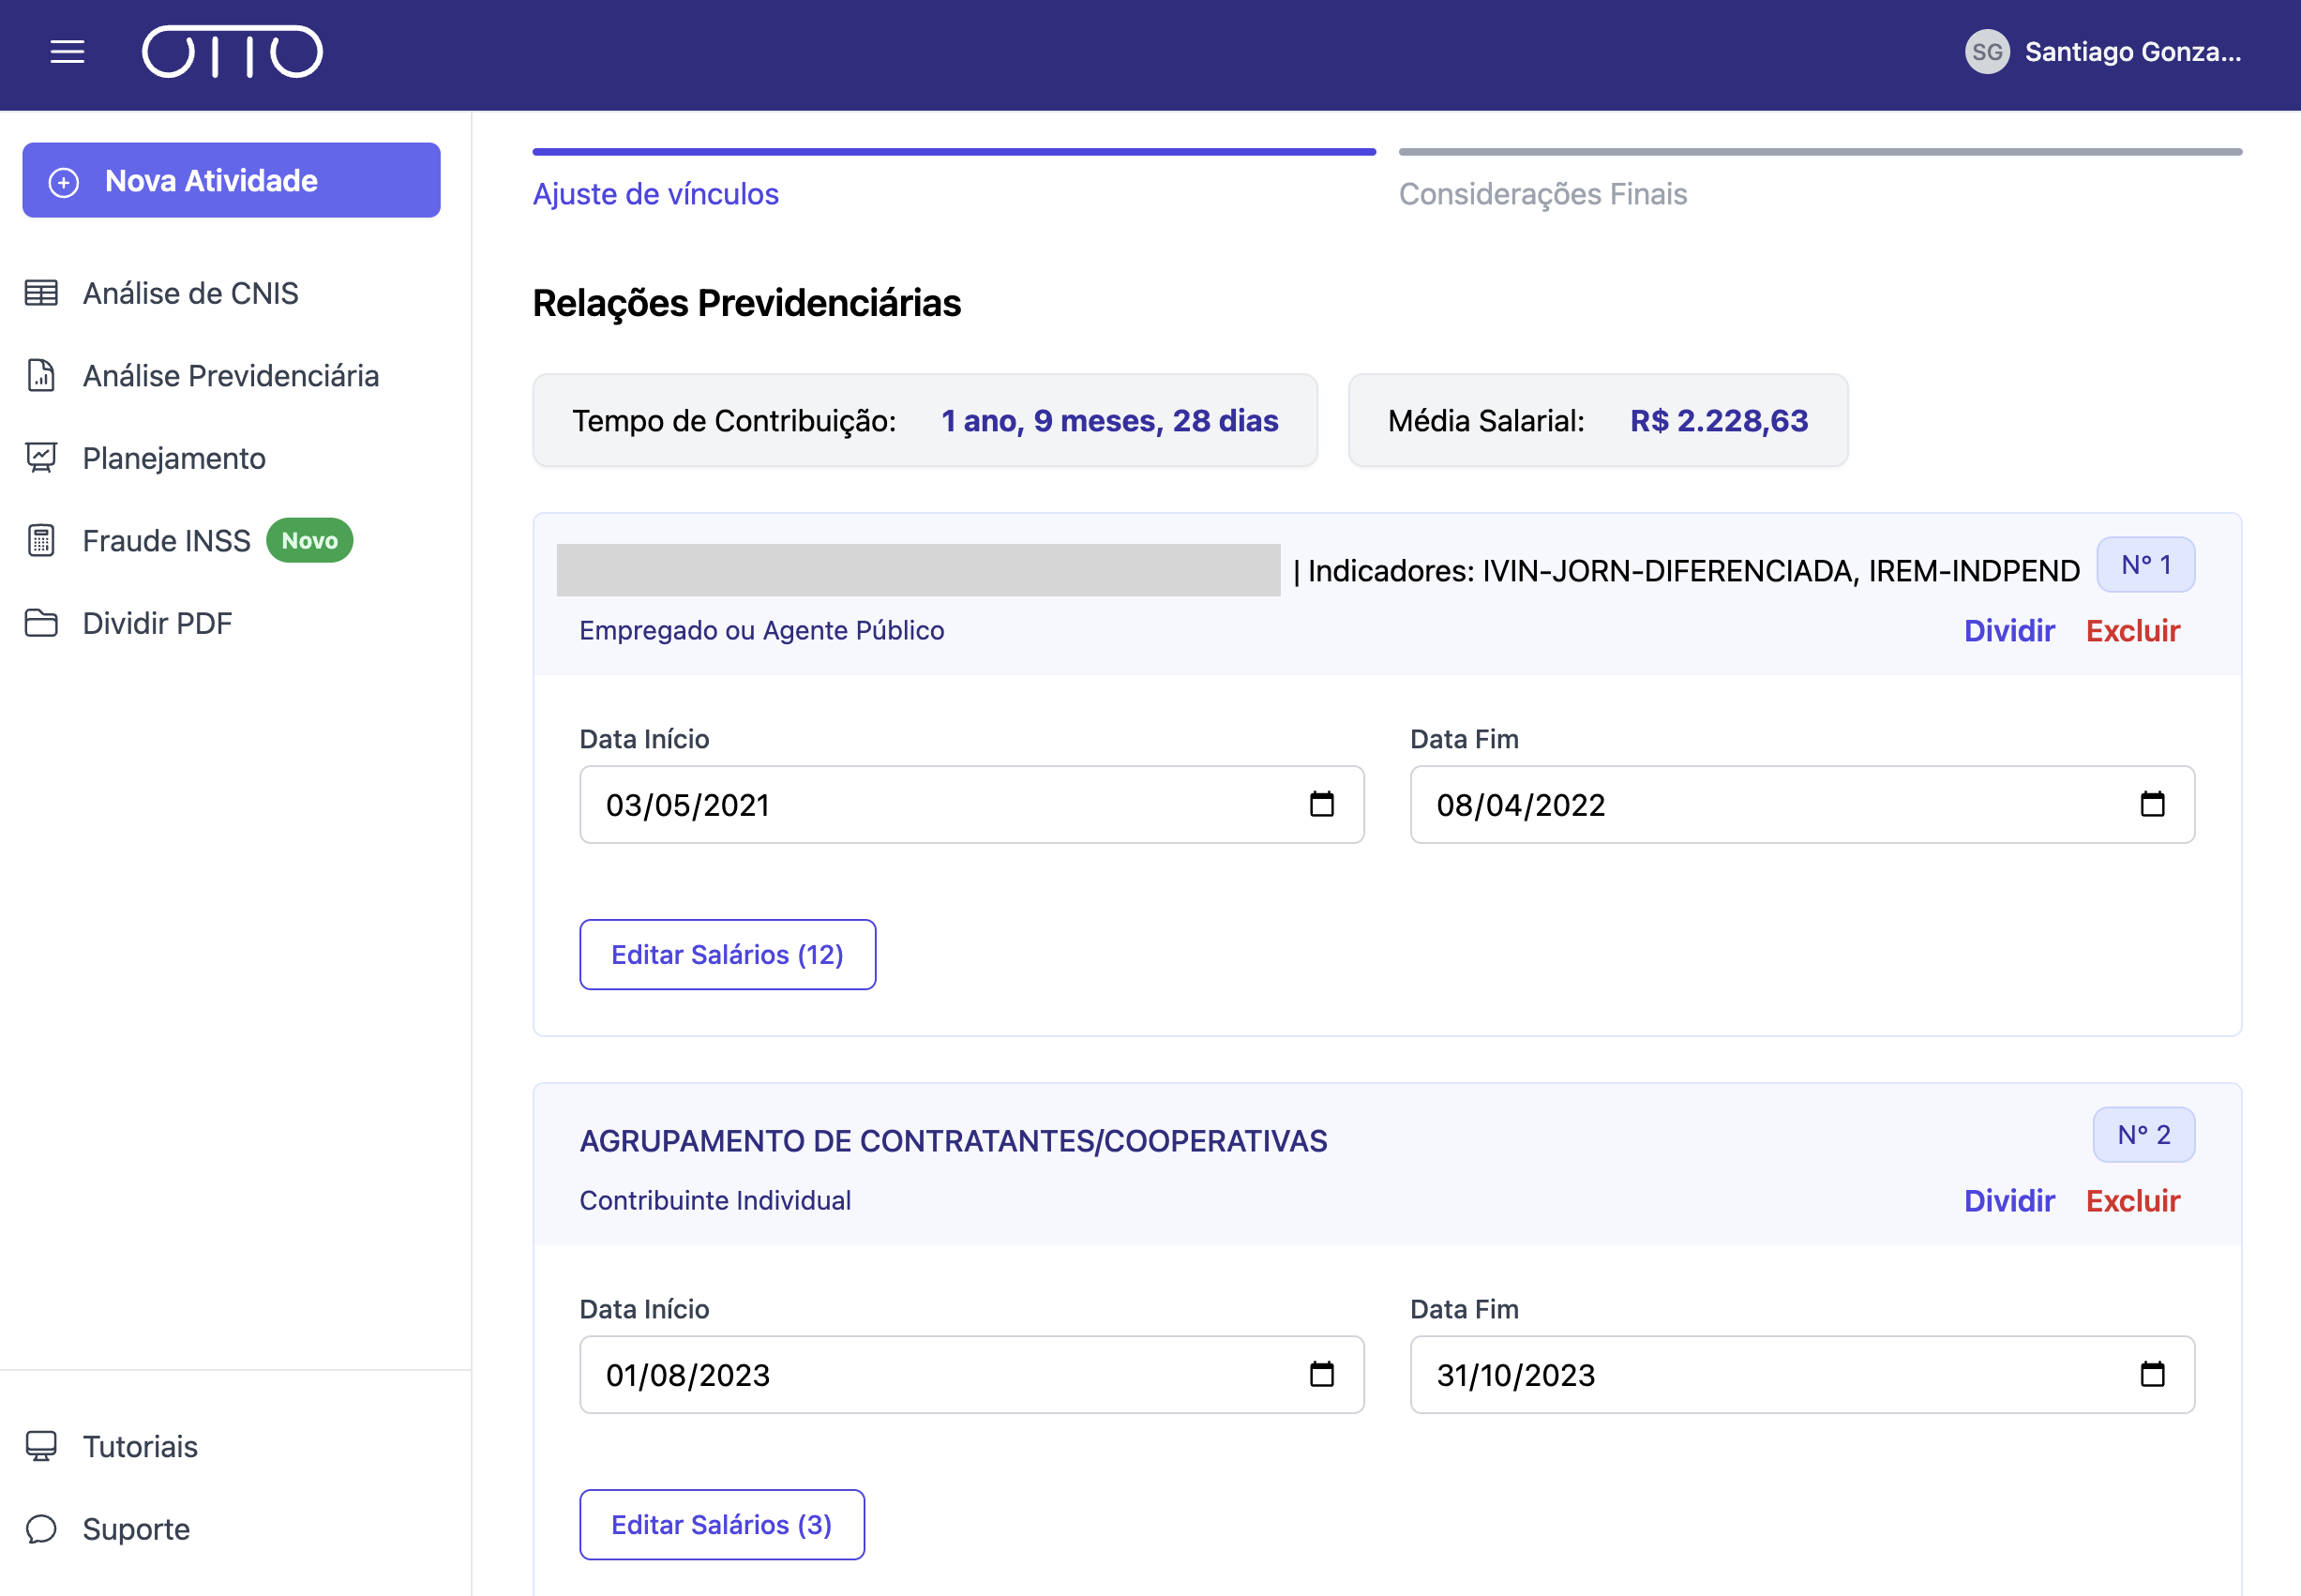
Task: Click Excluir on relation Nº 2
Action: pos(2132,1200)
